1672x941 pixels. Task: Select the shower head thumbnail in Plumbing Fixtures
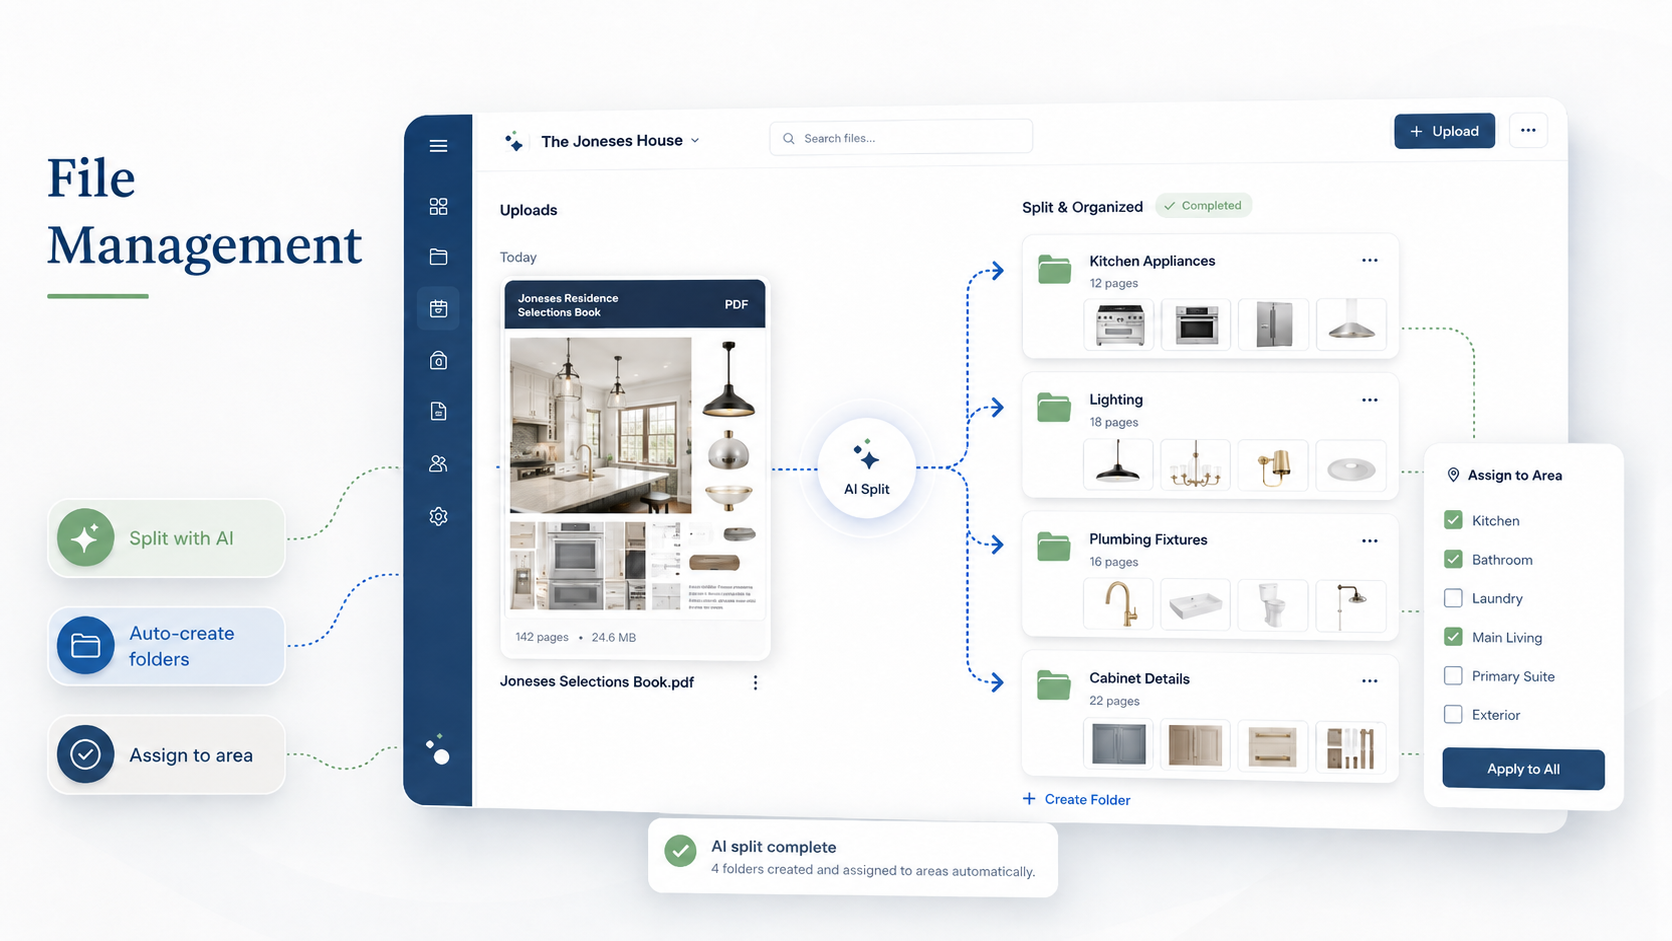[1351, 605]
